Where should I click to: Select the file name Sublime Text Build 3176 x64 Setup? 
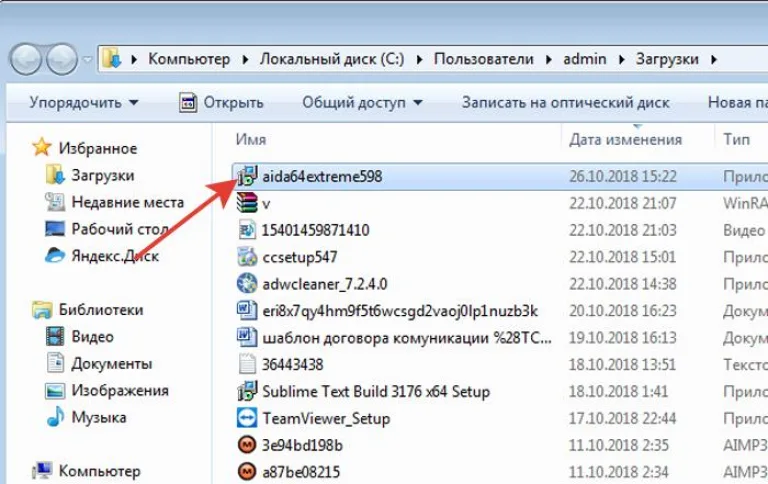(376, 391)
